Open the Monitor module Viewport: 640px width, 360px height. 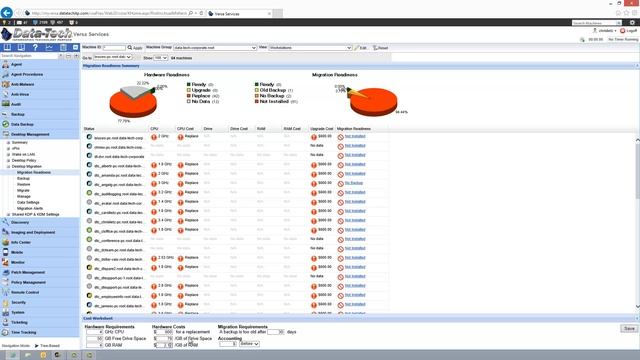[40, 262]
